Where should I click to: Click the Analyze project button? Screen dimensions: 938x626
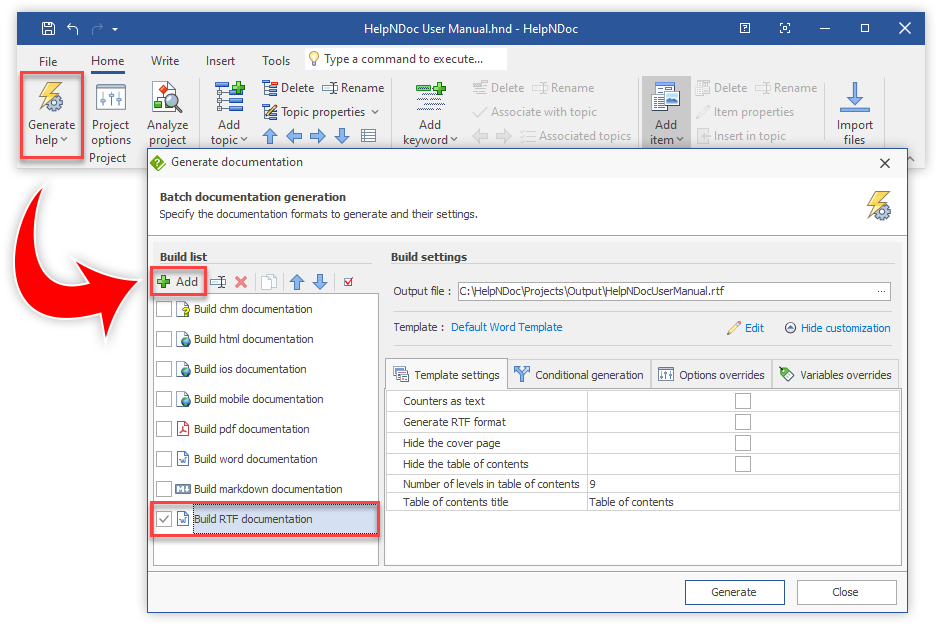coord(168,114)
